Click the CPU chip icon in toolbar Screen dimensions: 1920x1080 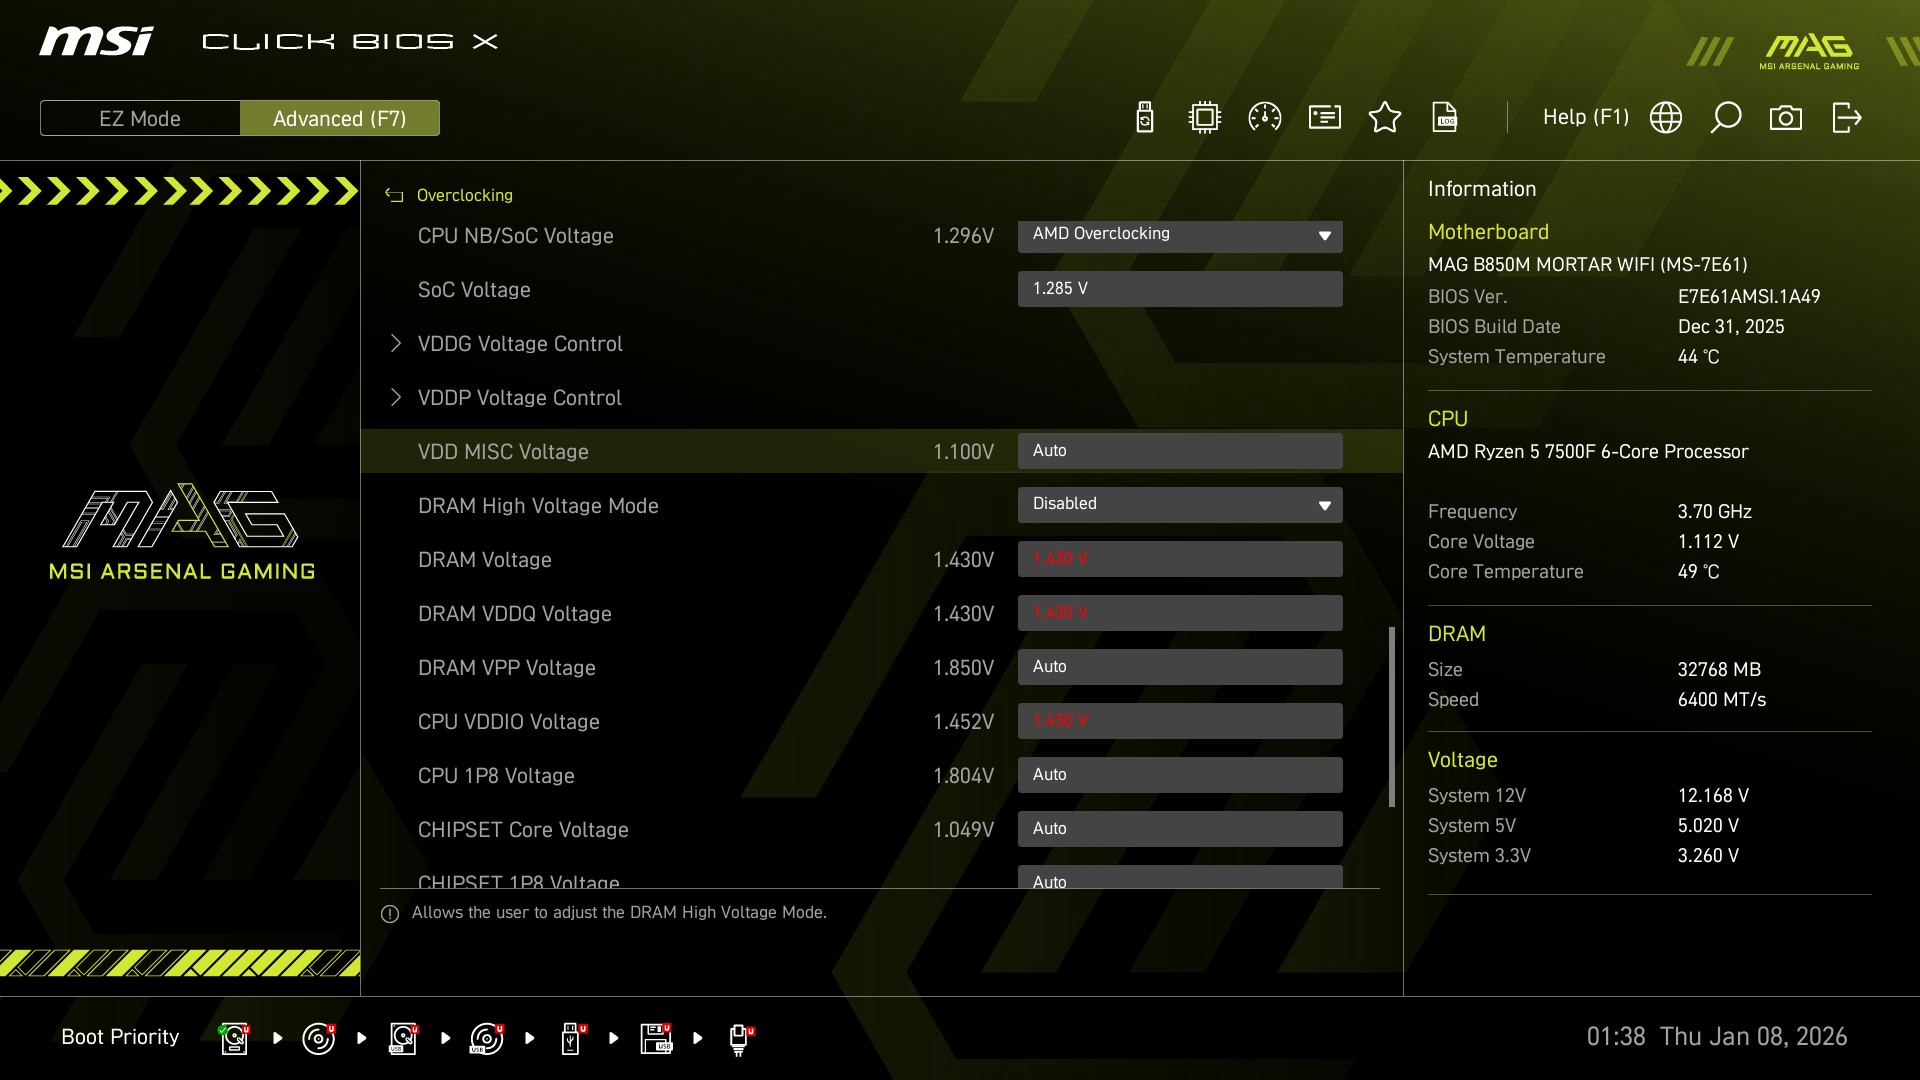[x=1205, y=118]
